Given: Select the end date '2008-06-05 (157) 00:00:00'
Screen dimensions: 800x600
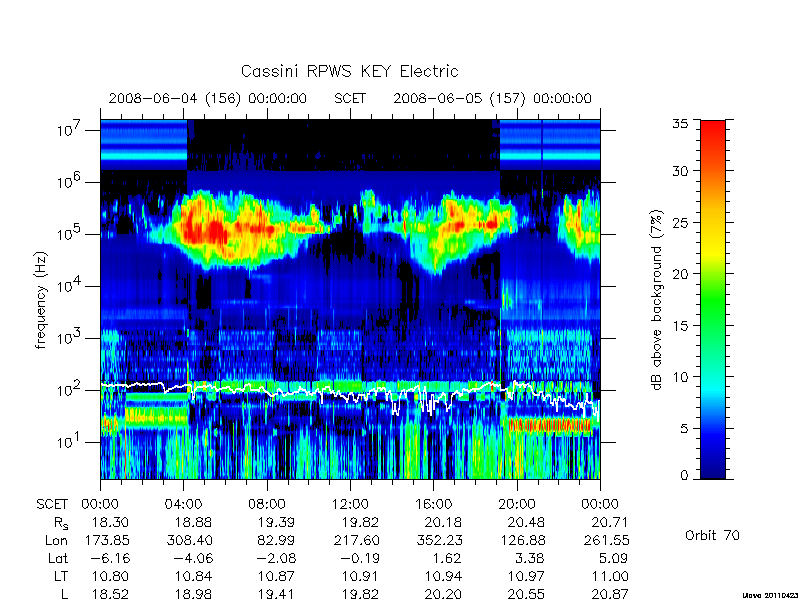Looking at the screenshot, I should [492, 98].
